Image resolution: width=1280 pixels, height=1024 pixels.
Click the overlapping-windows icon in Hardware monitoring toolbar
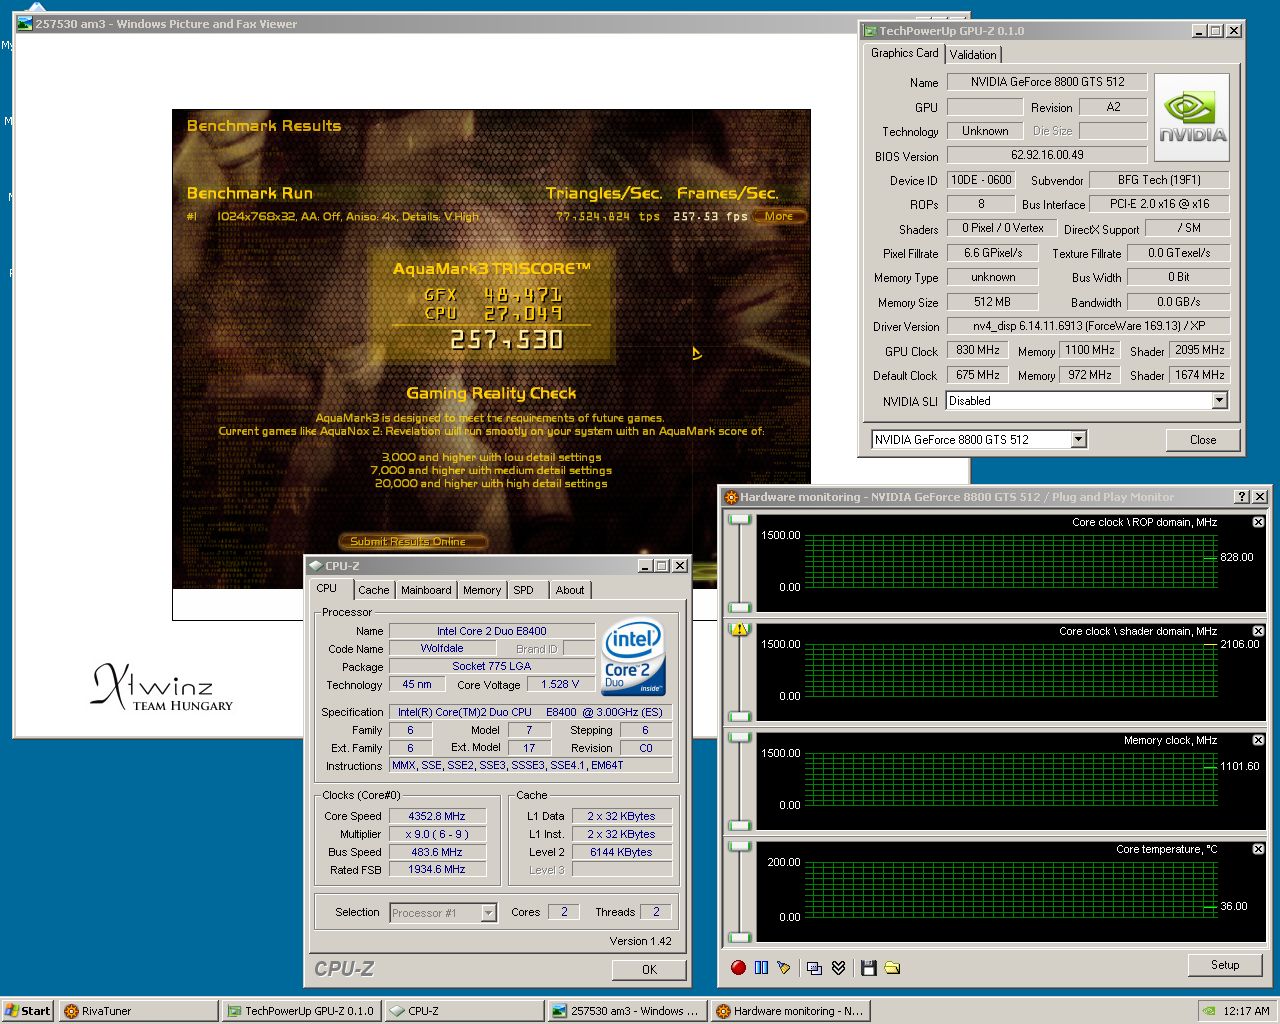coord(814,967)
